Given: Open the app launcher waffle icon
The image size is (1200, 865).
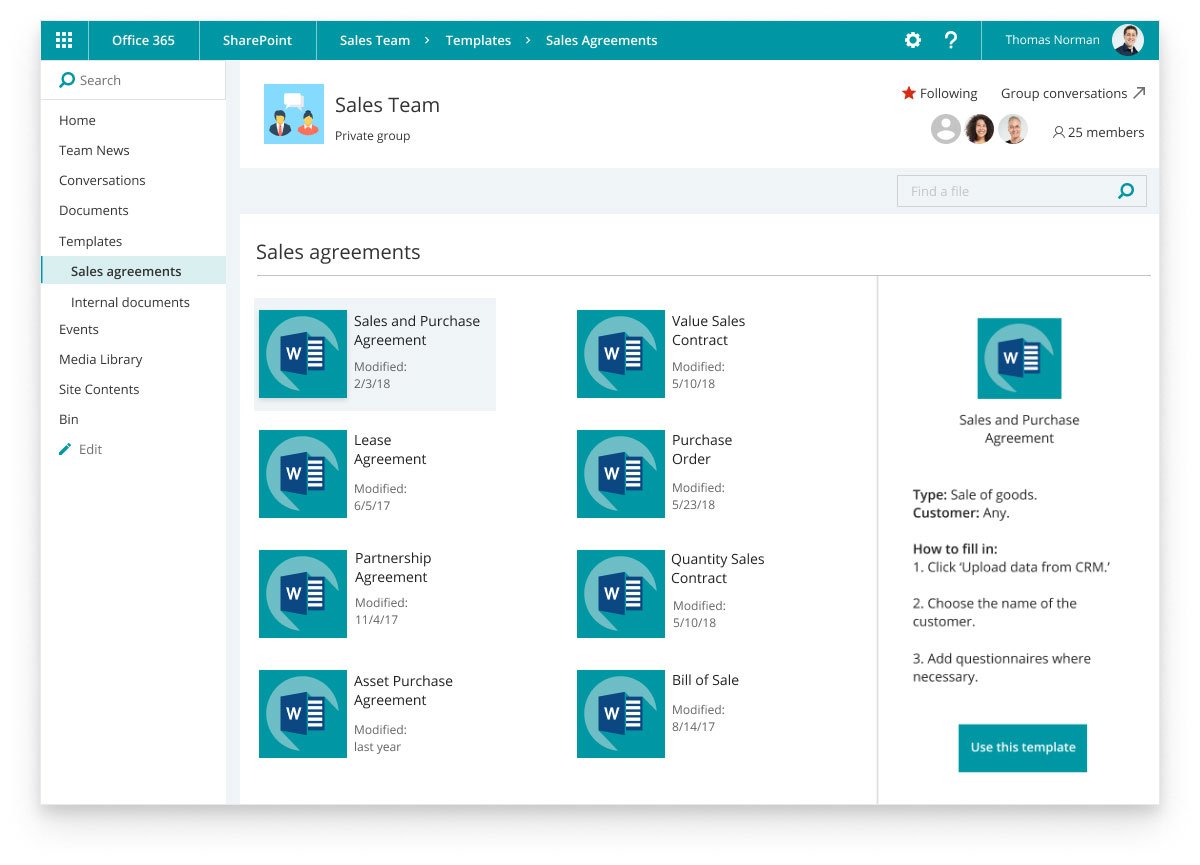Looking at the screenshot, I should click(64, 40).
